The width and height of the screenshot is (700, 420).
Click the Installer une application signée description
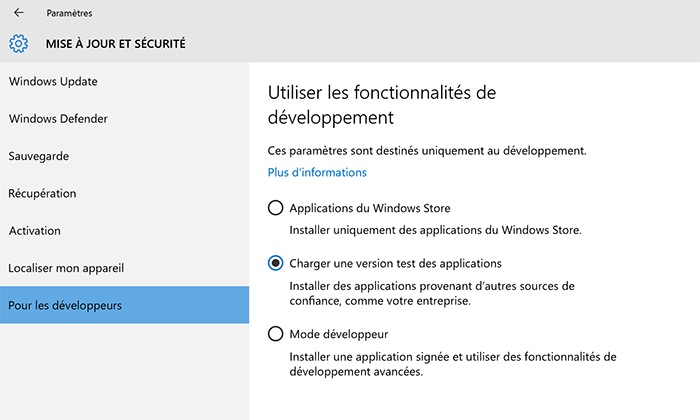point(452,364)
